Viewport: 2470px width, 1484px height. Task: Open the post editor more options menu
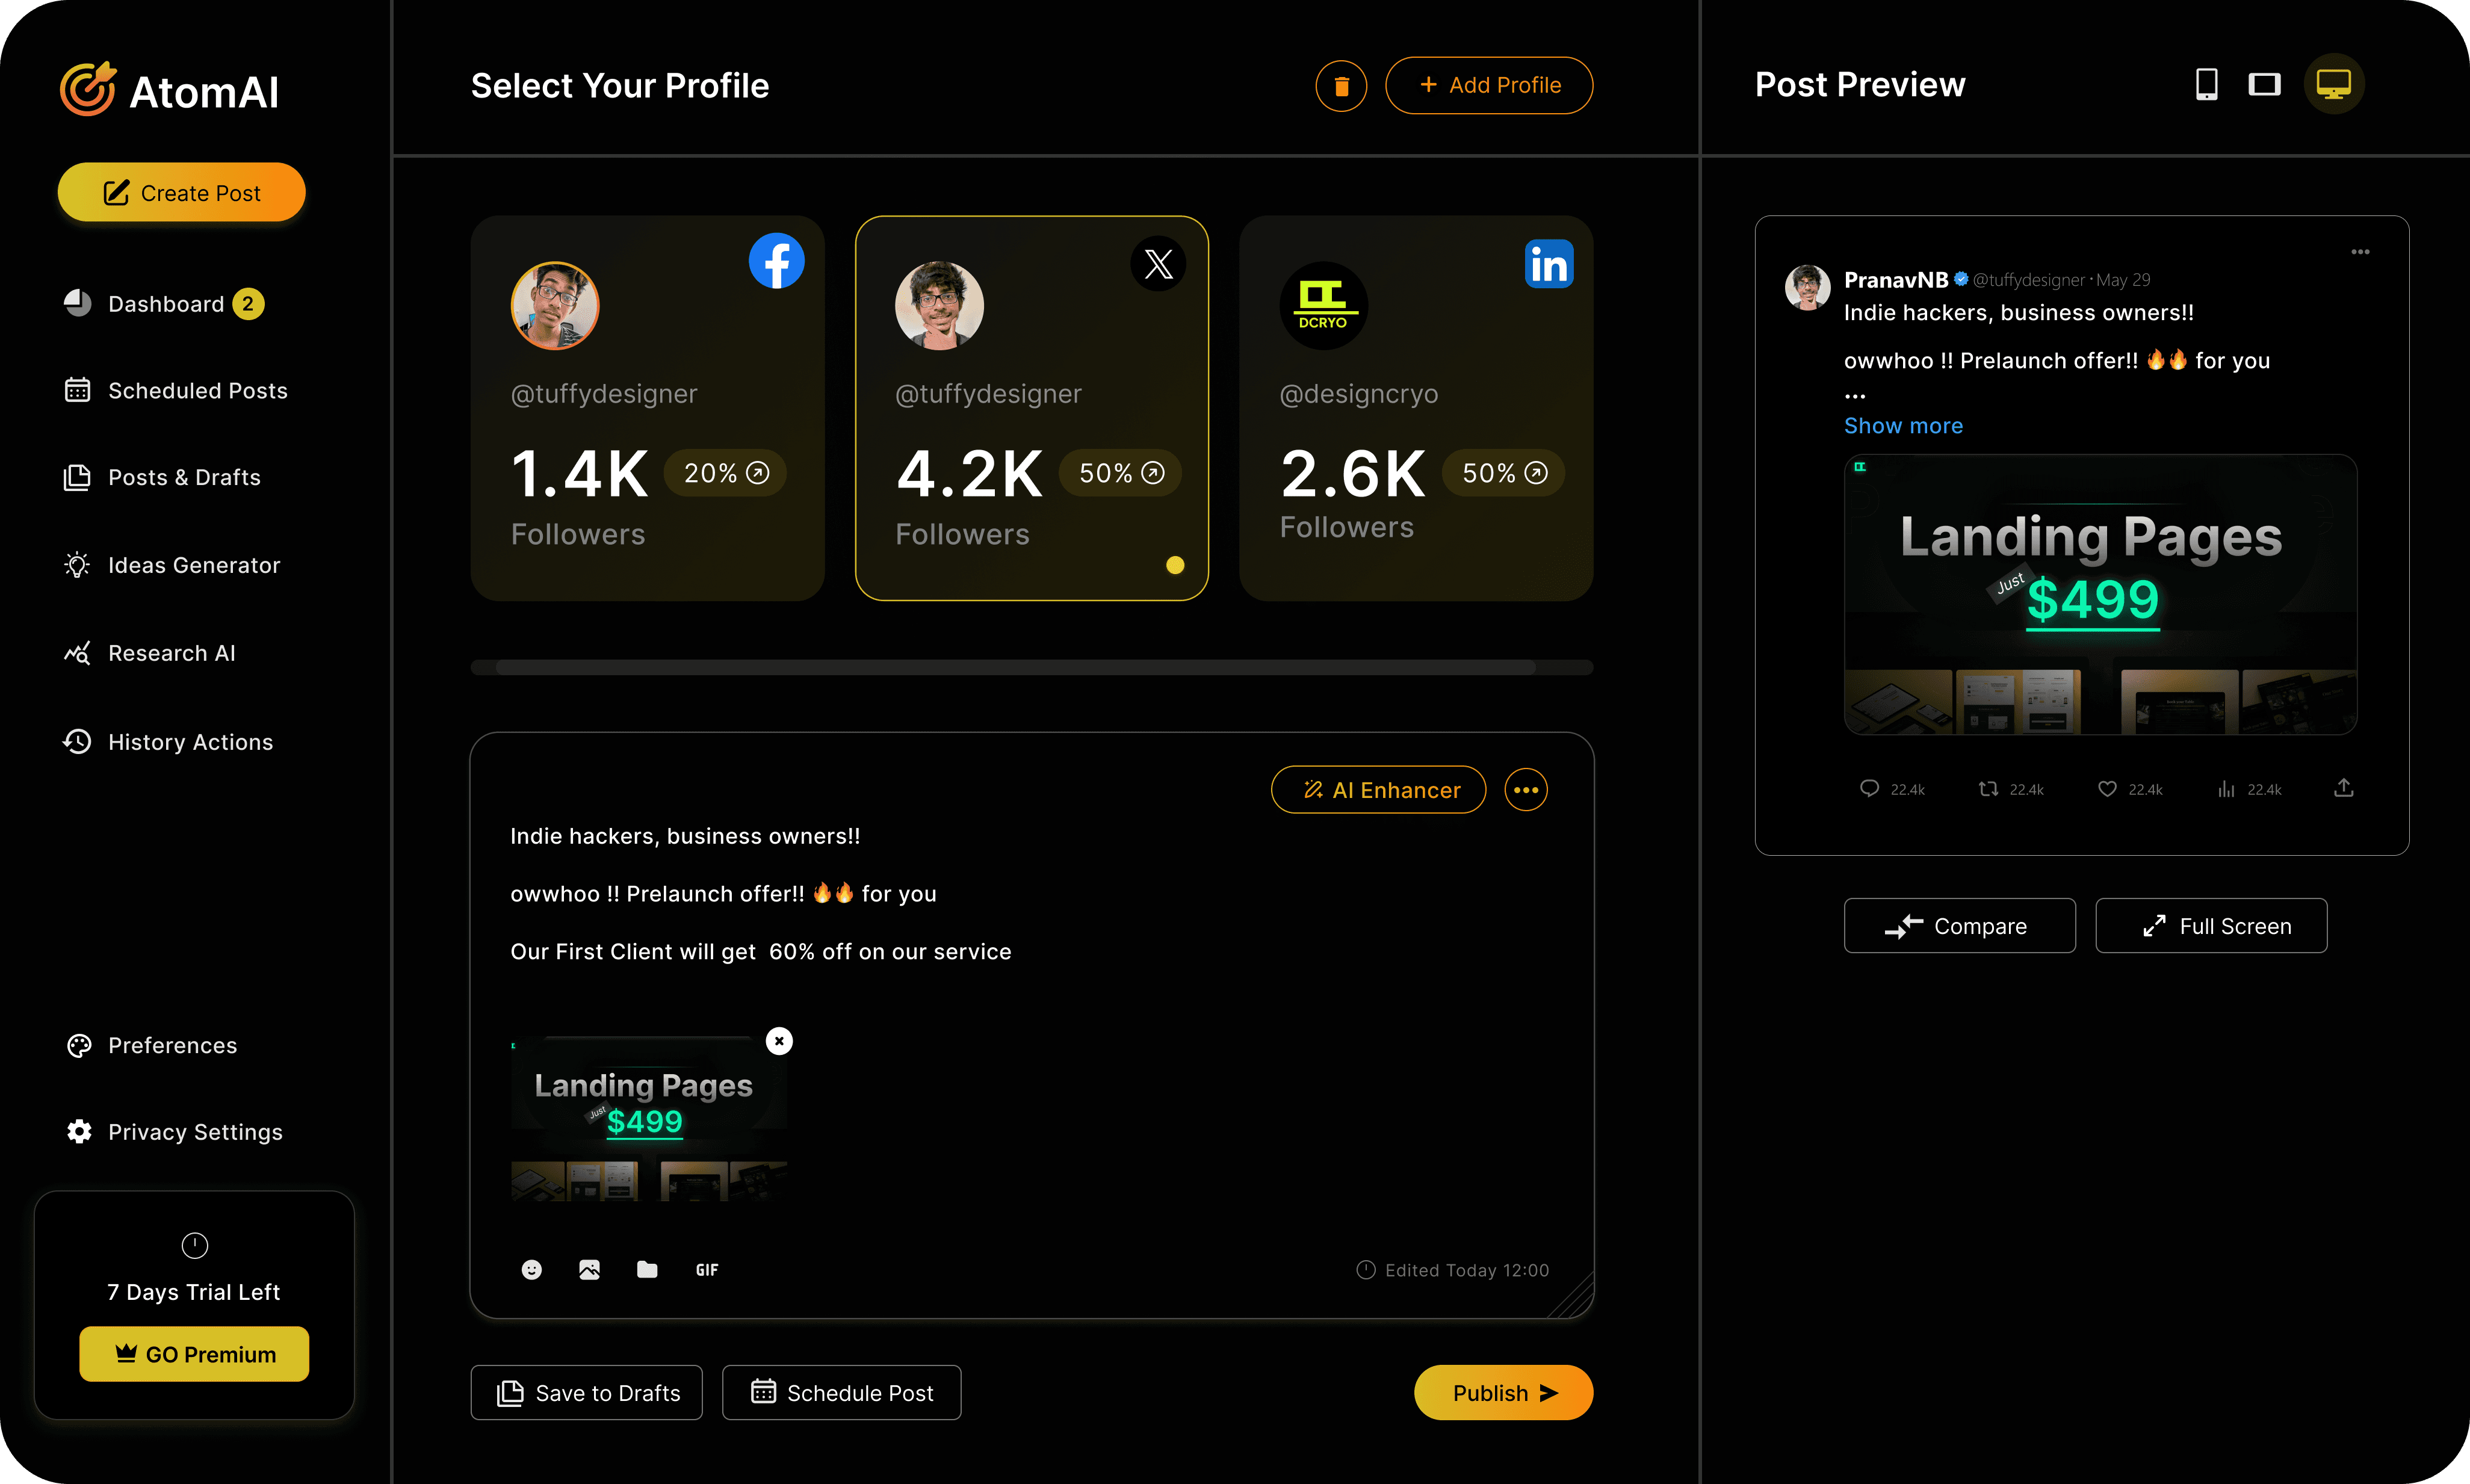click(x=1526, y=790)
